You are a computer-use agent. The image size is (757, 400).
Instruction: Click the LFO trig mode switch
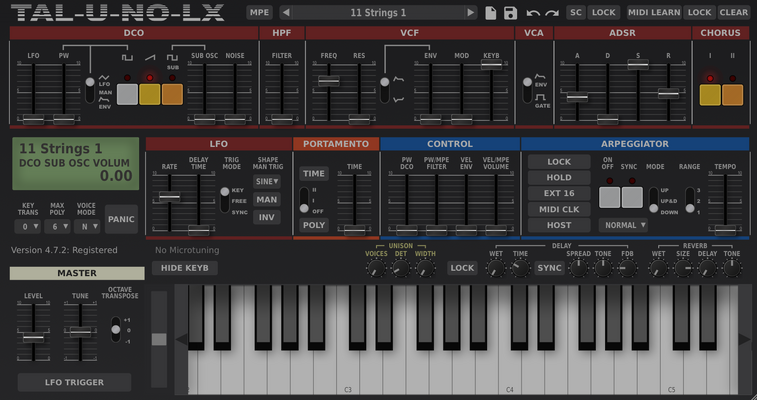click(224, 200)
